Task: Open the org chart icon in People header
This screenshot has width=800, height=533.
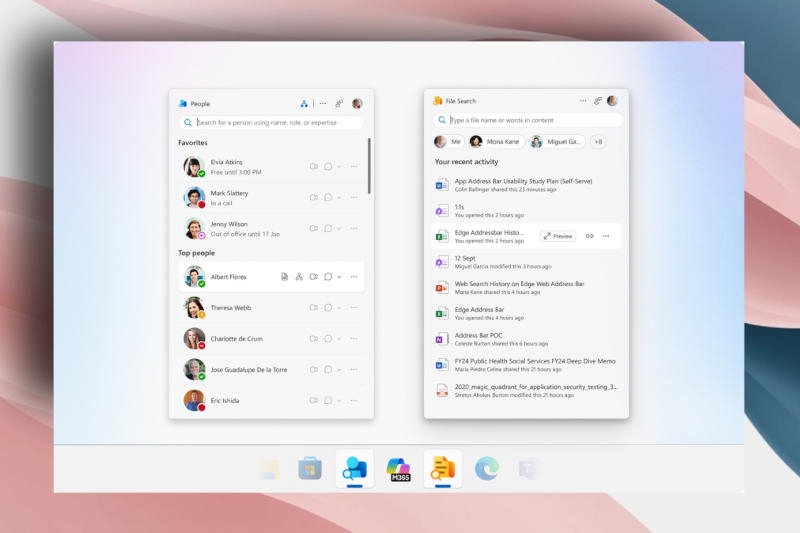Action: click(304, 103)
